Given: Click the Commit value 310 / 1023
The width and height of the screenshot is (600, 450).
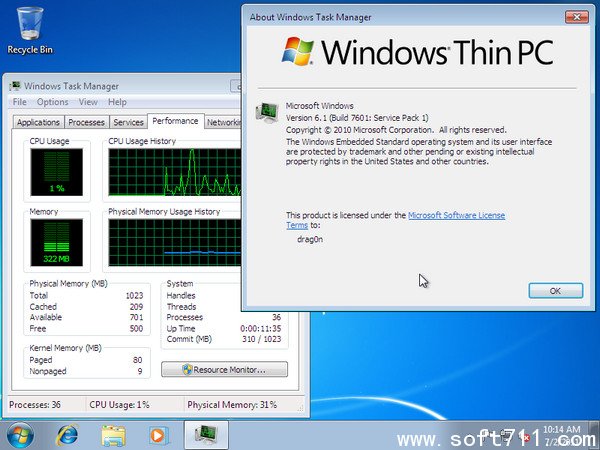Looking at the screenshot, I should [262, 339].
